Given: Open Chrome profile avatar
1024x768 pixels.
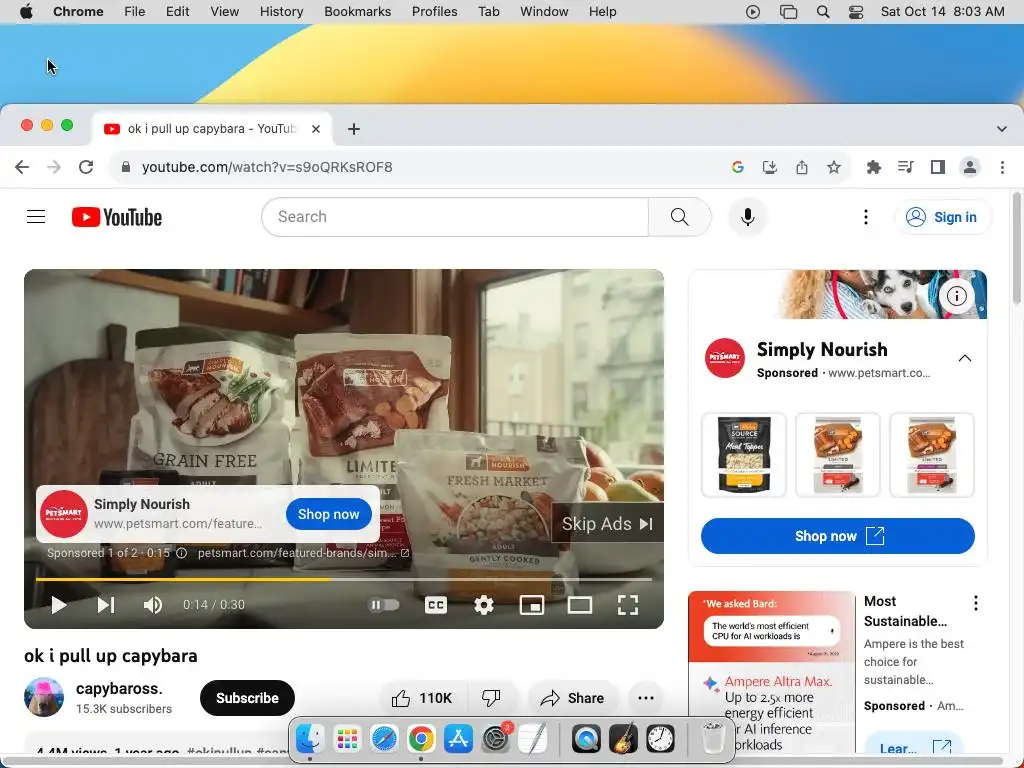Looking at the screenshot, I should point(970,167).
